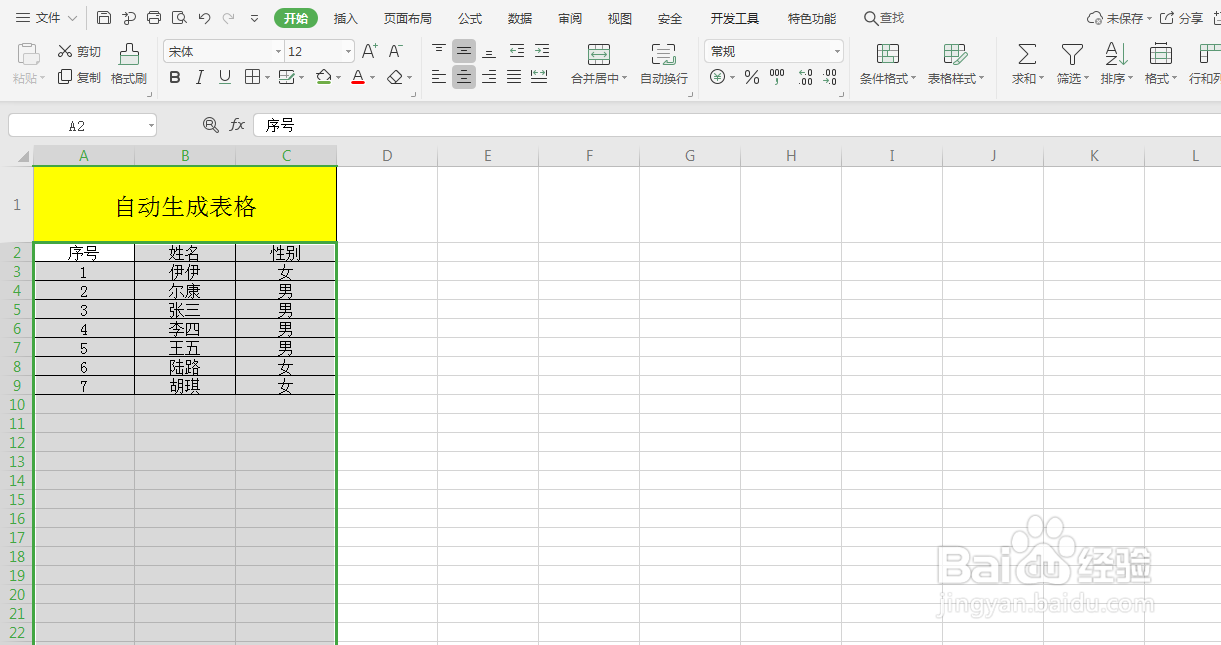The image size is (1221, 645).
Task: Apply the red font color
Action: tap(358, 77)
